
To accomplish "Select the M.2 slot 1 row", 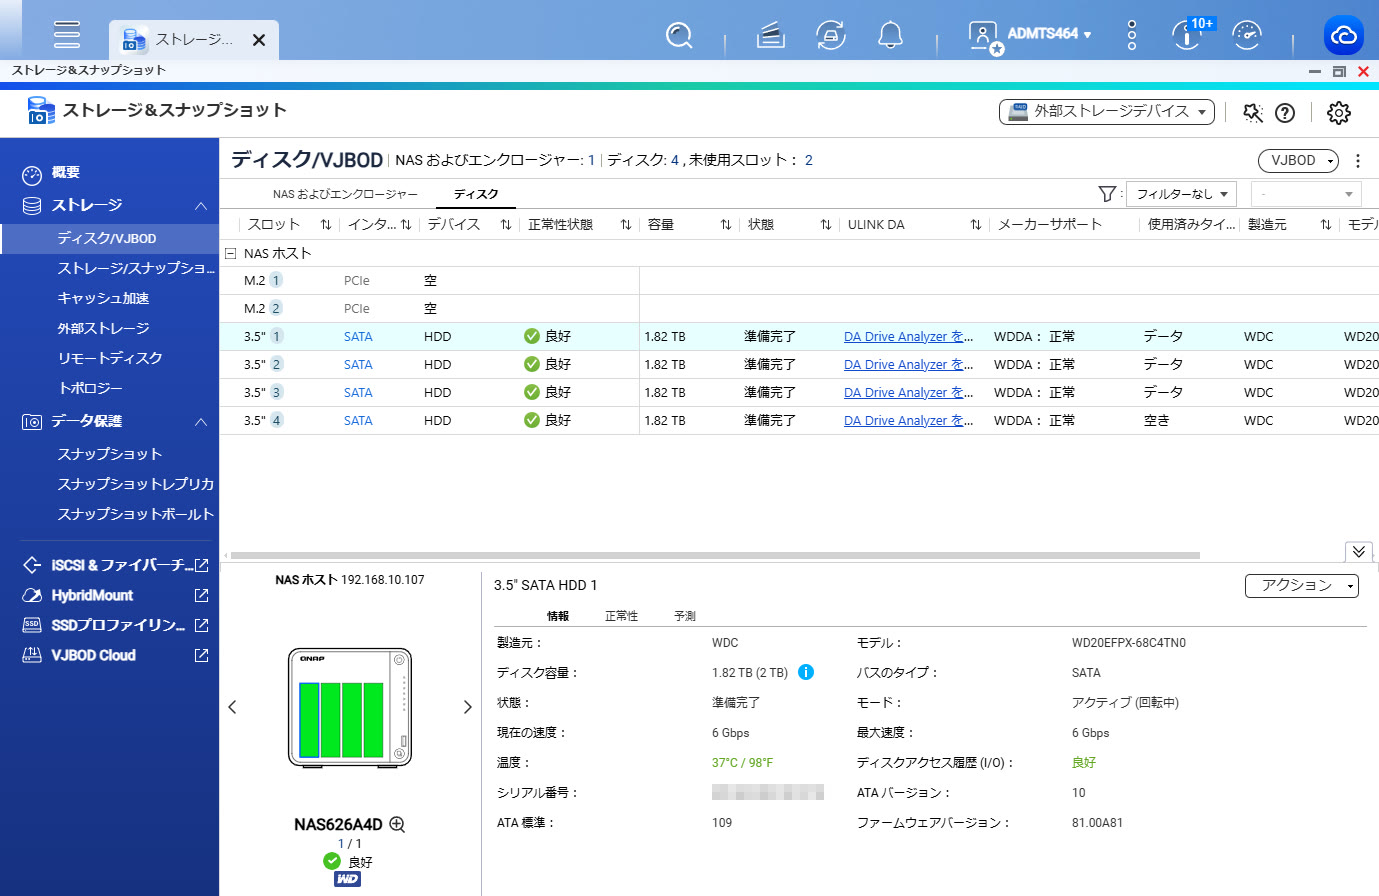I will [799, 280].
